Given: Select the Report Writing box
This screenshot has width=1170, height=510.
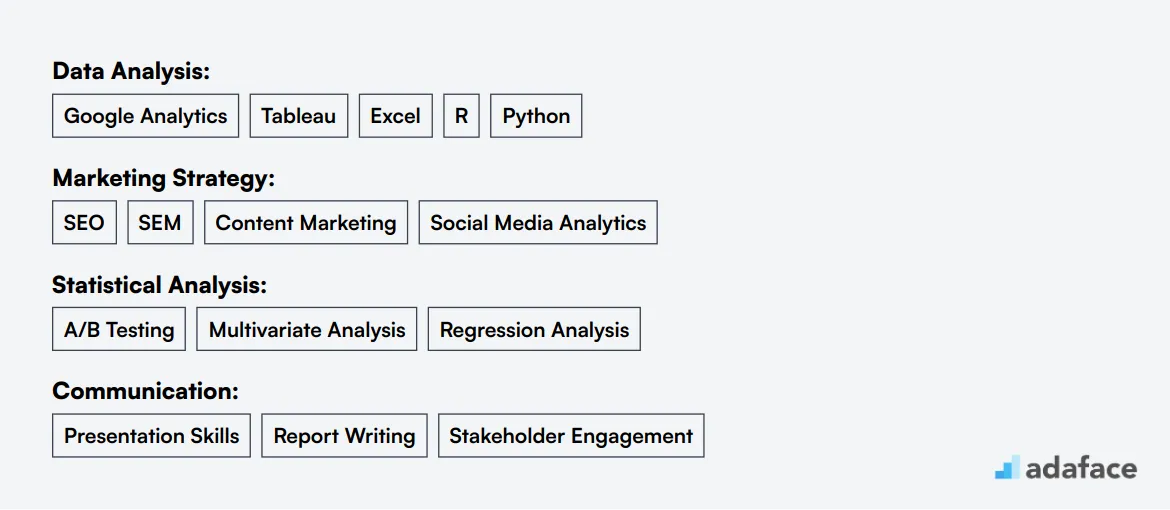Looking at the screenshot, I should tap(344, 436).
